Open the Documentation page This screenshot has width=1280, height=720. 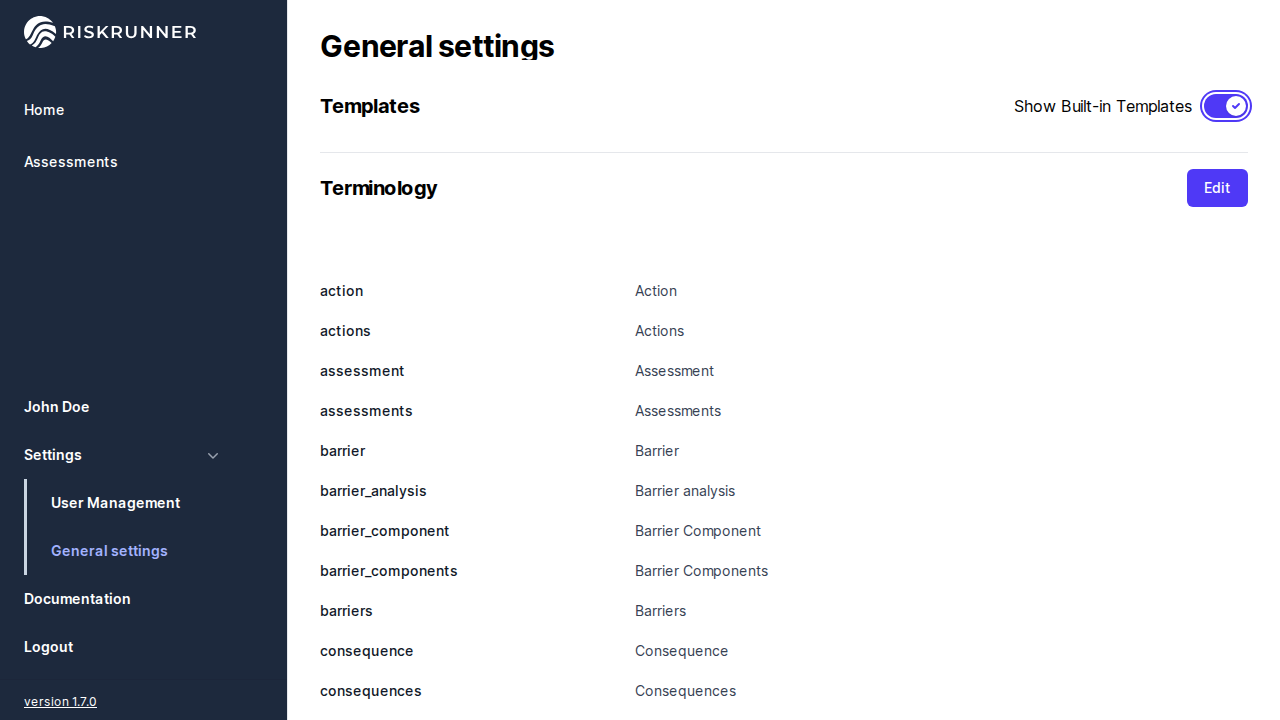click(x=77, y=599)
